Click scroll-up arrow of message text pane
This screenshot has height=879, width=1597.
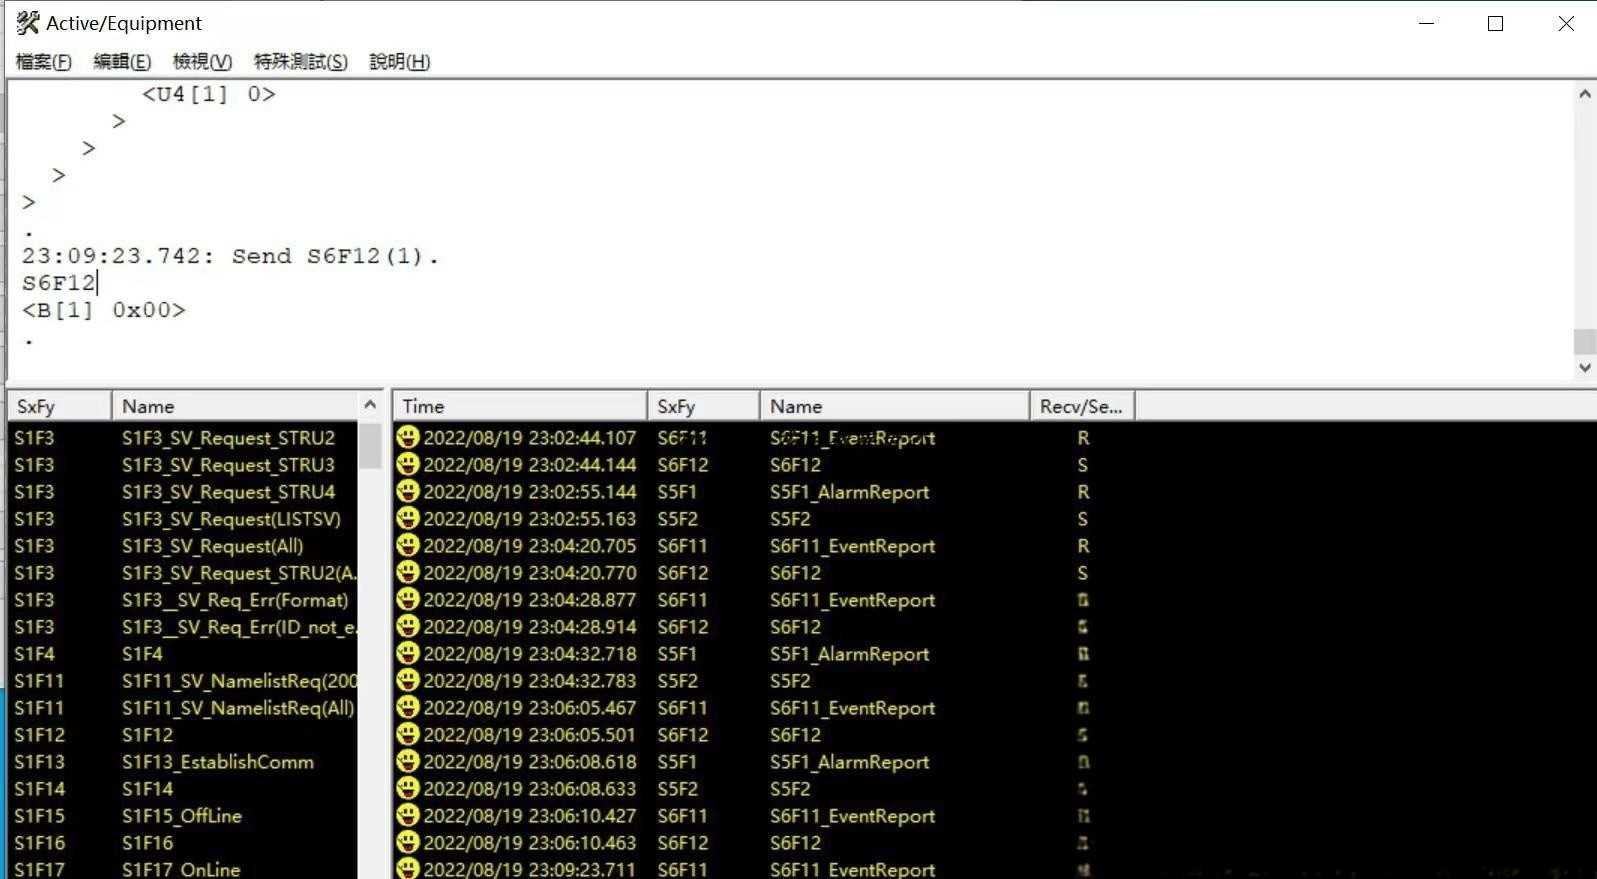pyautogui.click(x=1584, y=94)
